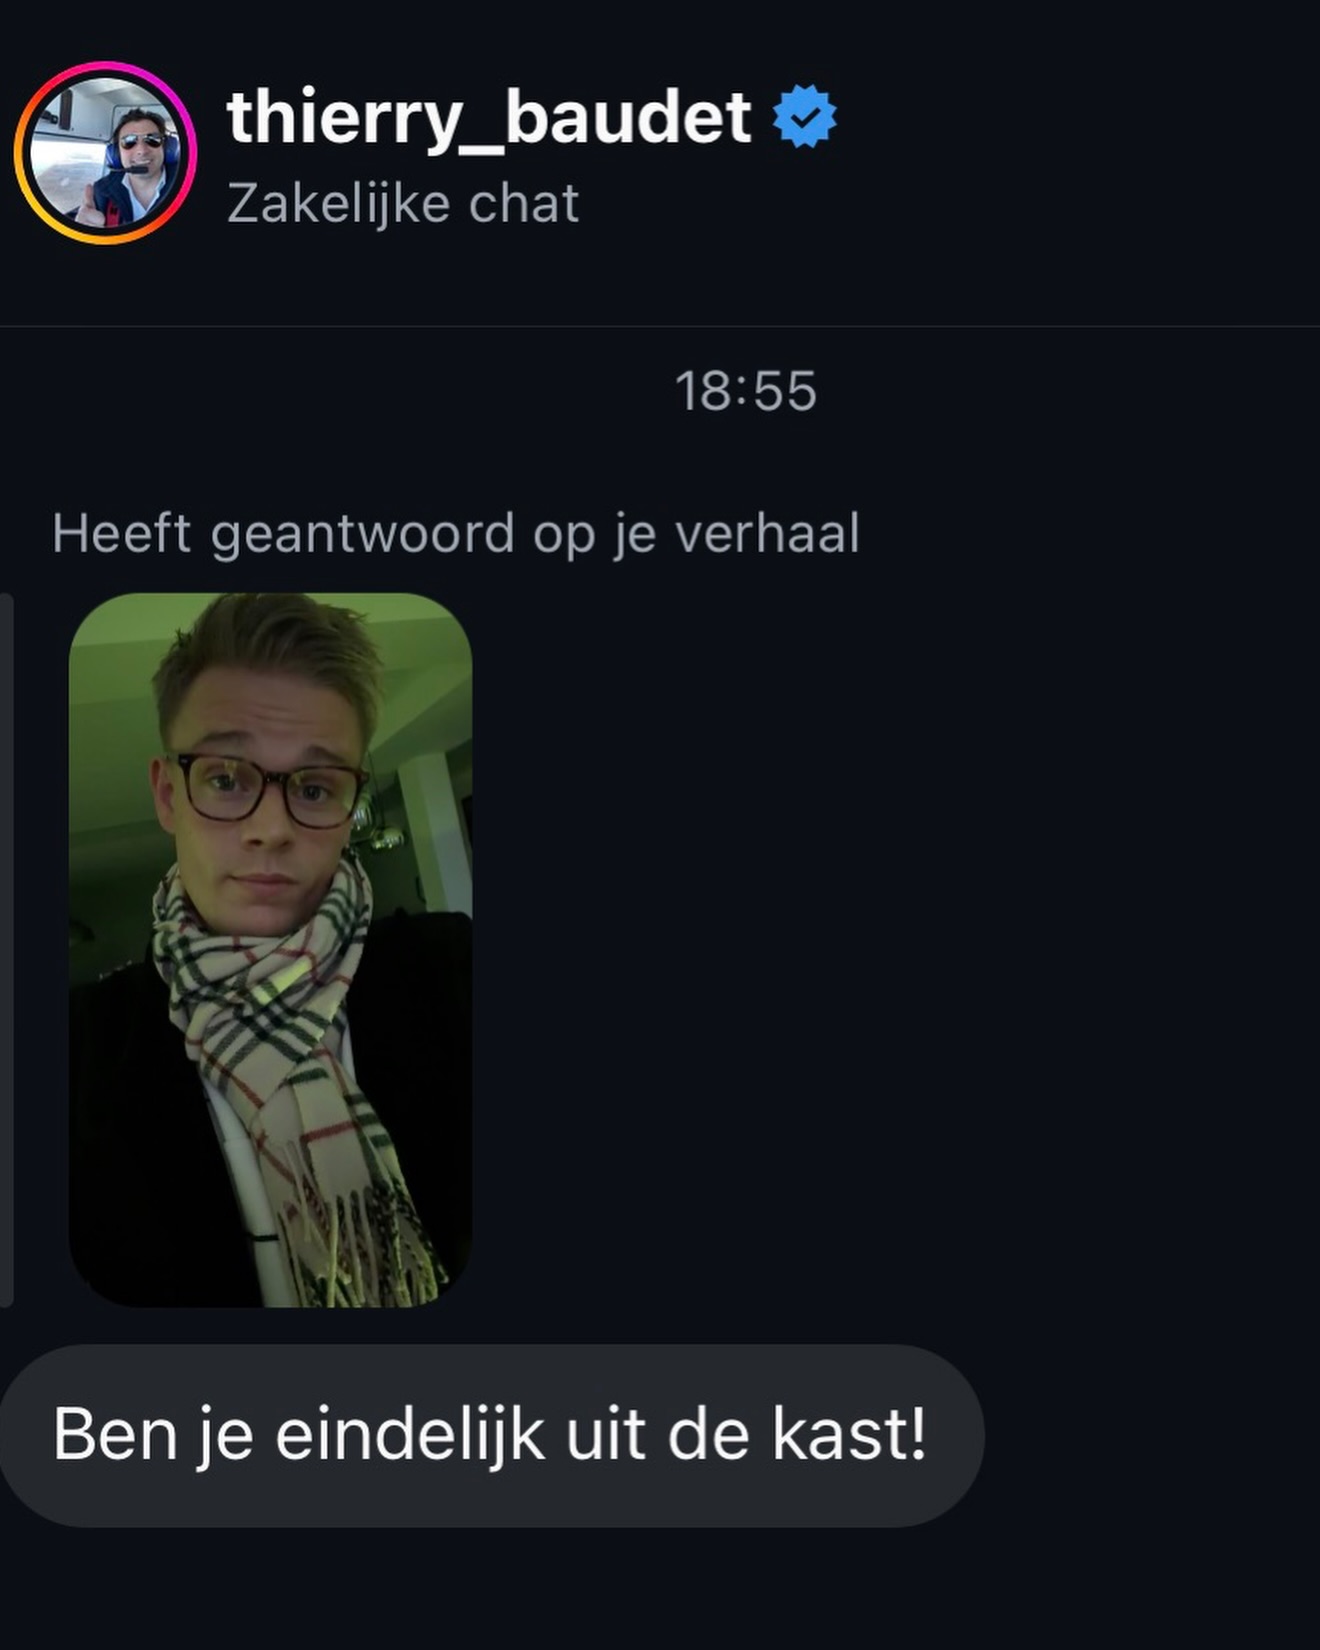This screenshot has height=1650, width=1320.
Task: Click the gray reply bar beside the story
Action: (6, 950)
